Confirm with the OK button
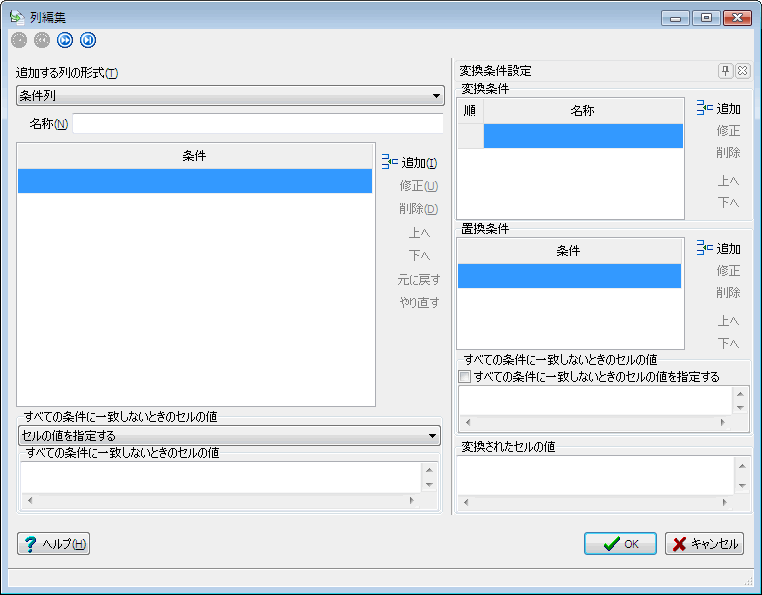 [620, 544]
